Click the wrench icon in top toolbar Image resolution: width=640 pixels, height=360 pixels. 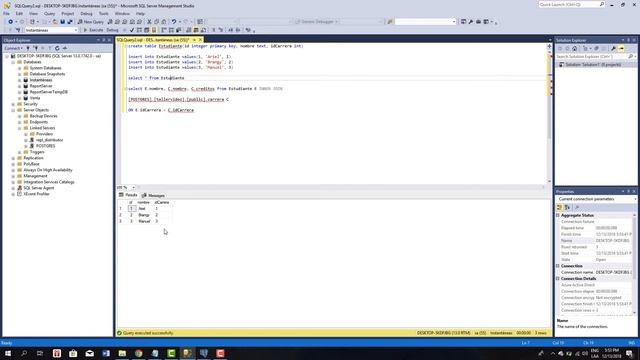coord(471,22)
